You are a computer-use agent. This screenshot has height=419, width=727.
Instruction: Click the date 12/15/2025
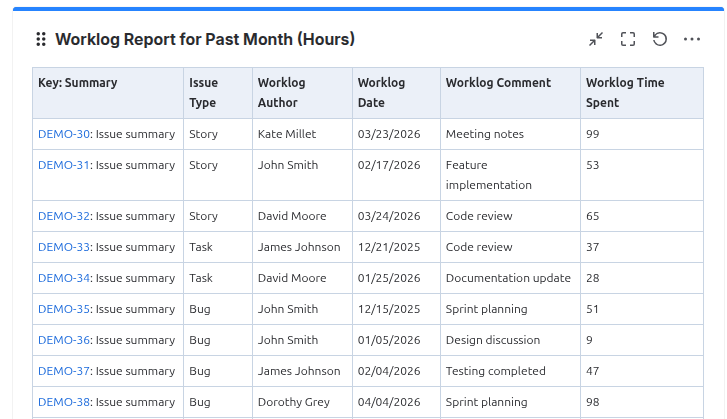tap(389, 309)
